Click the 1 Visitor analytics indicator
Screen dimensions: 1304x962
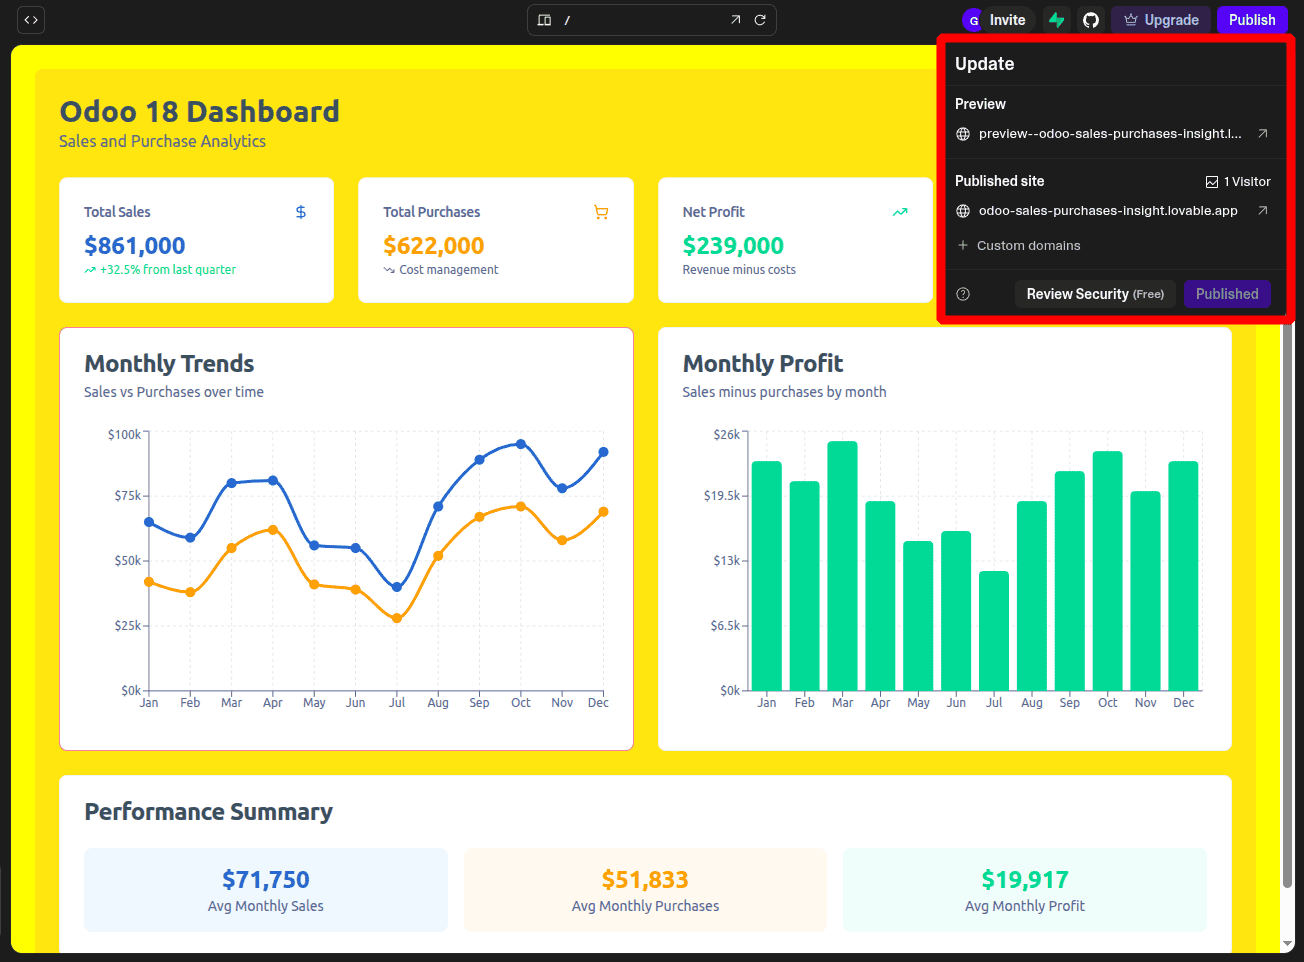[x=1238, y=182]
